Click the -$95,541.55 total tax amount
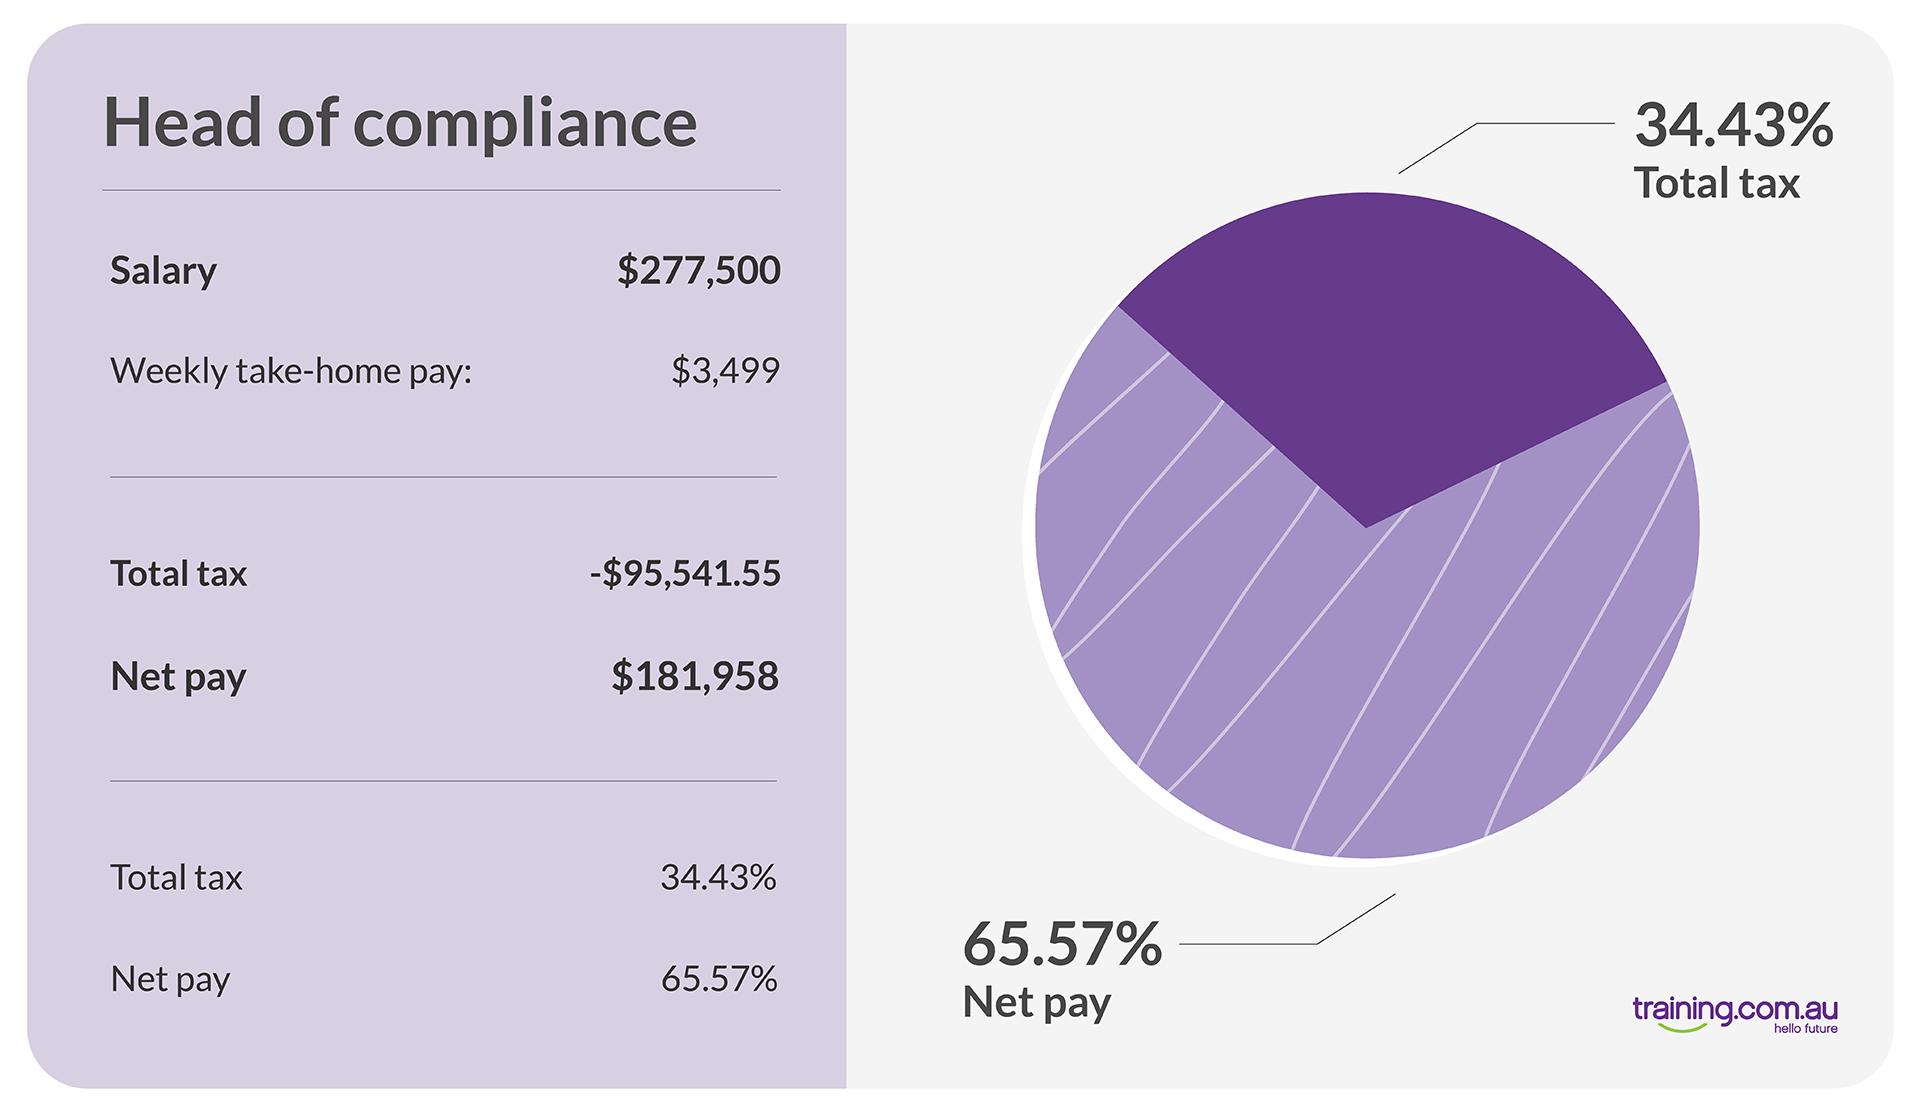 point(685,574)
